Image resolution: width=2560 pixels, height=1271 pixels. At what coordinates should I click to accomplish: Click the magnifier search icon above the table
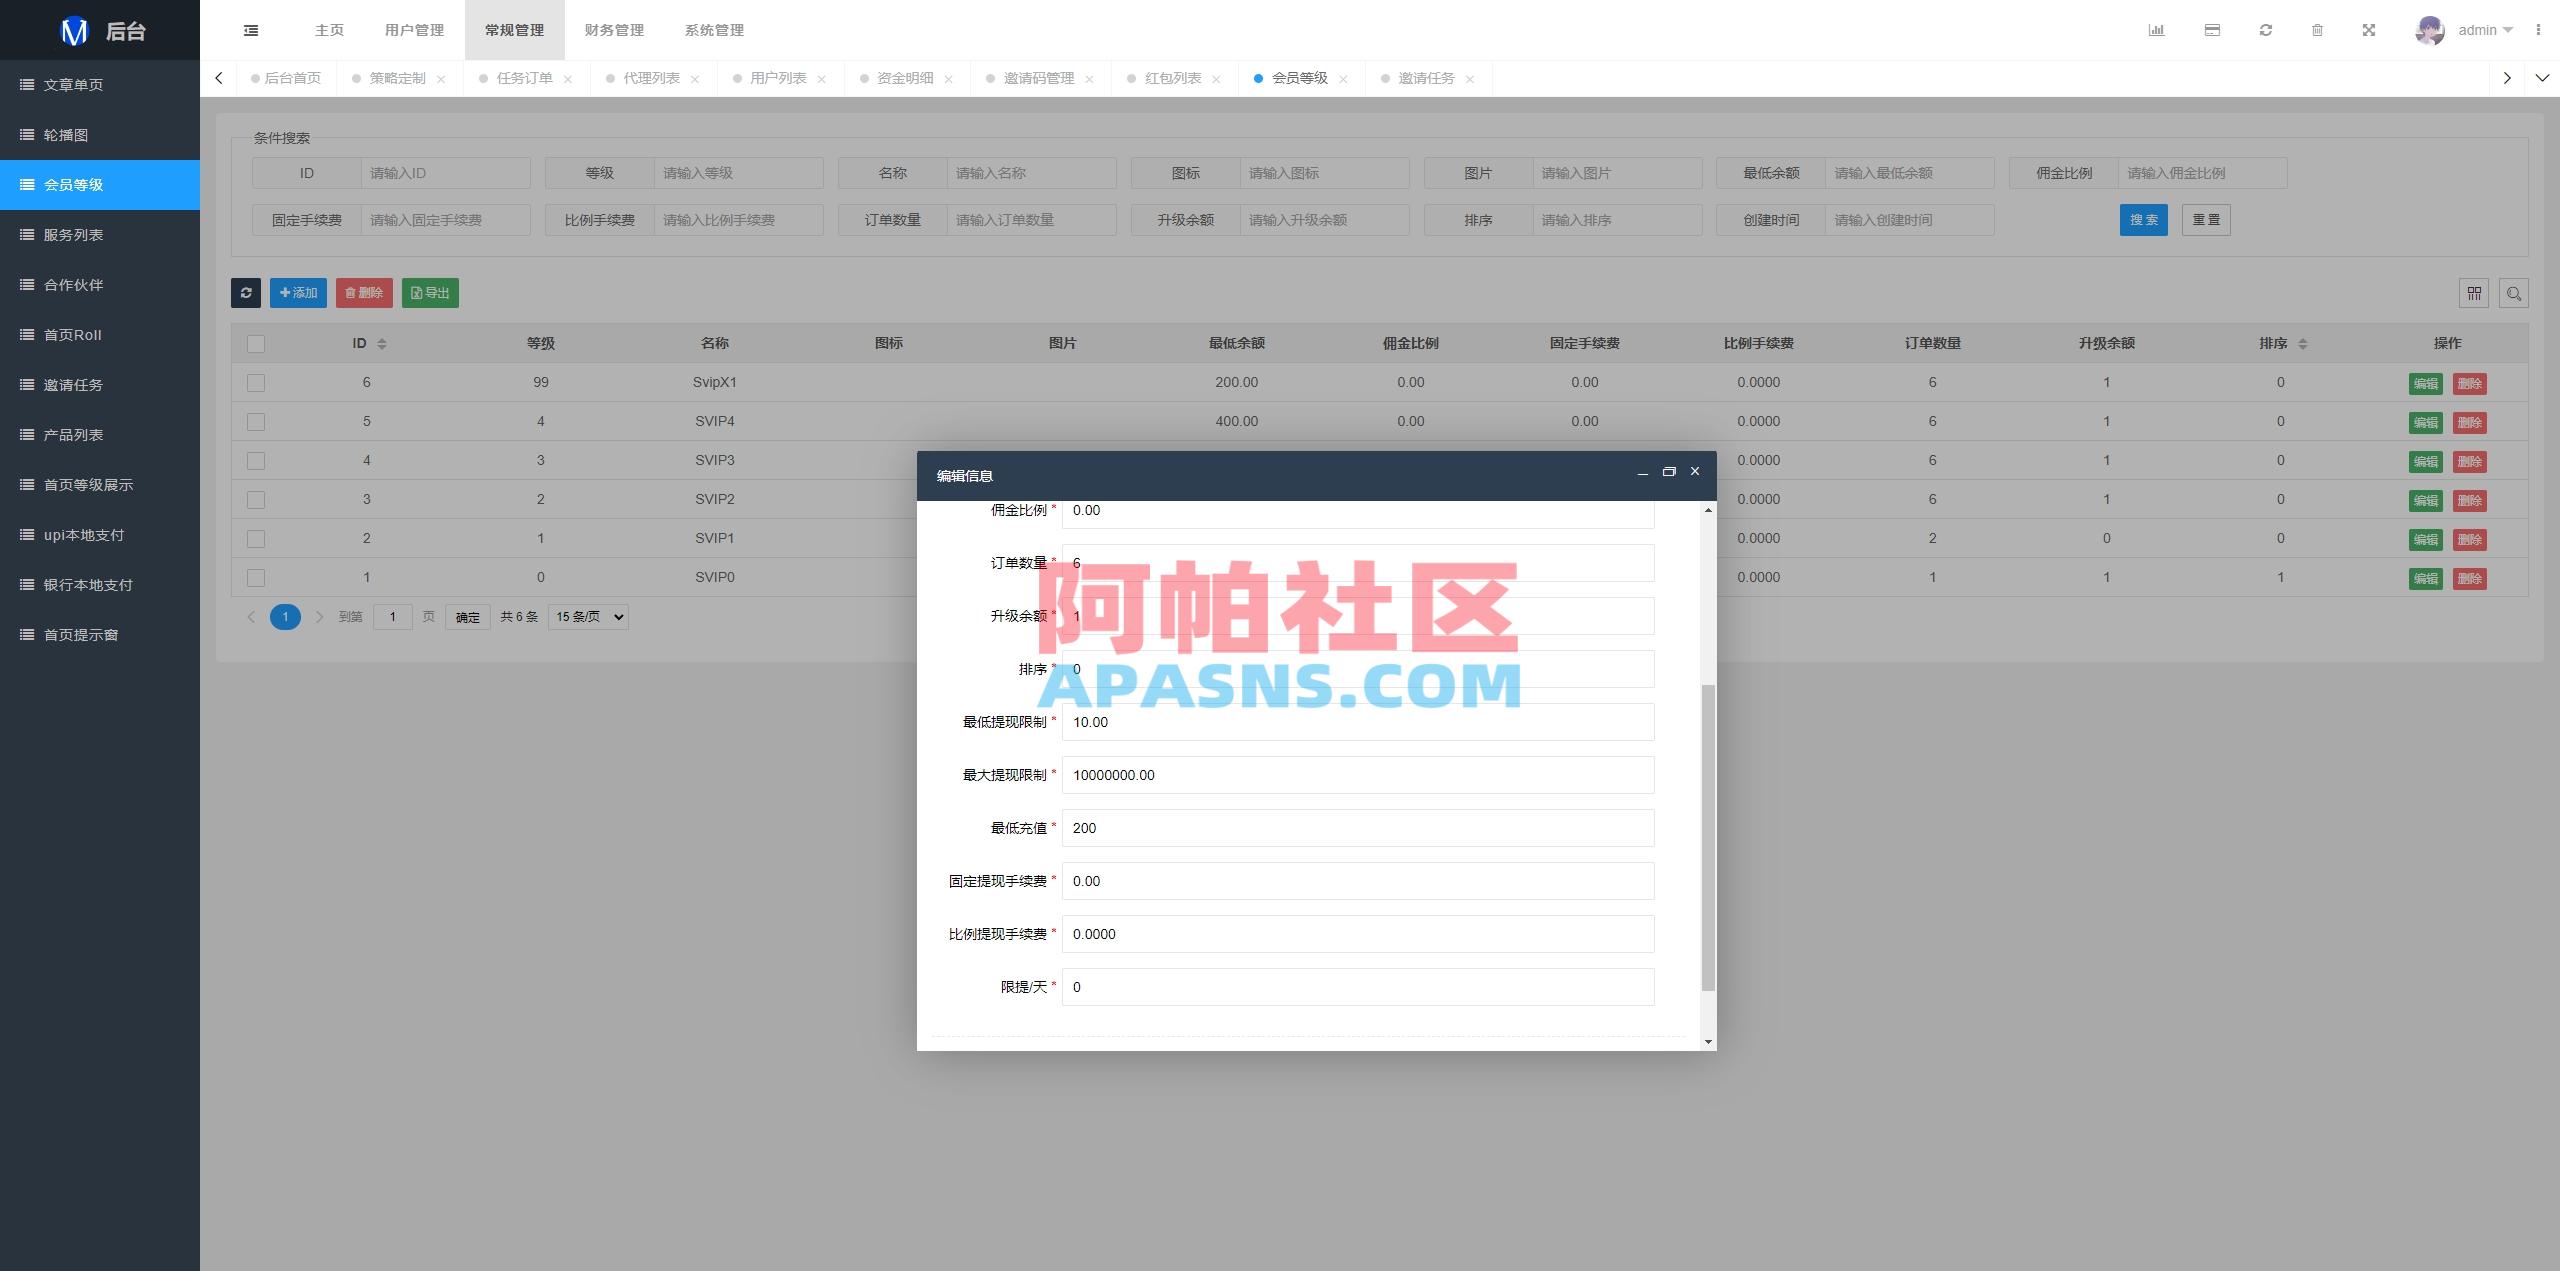coord(2515,292)
